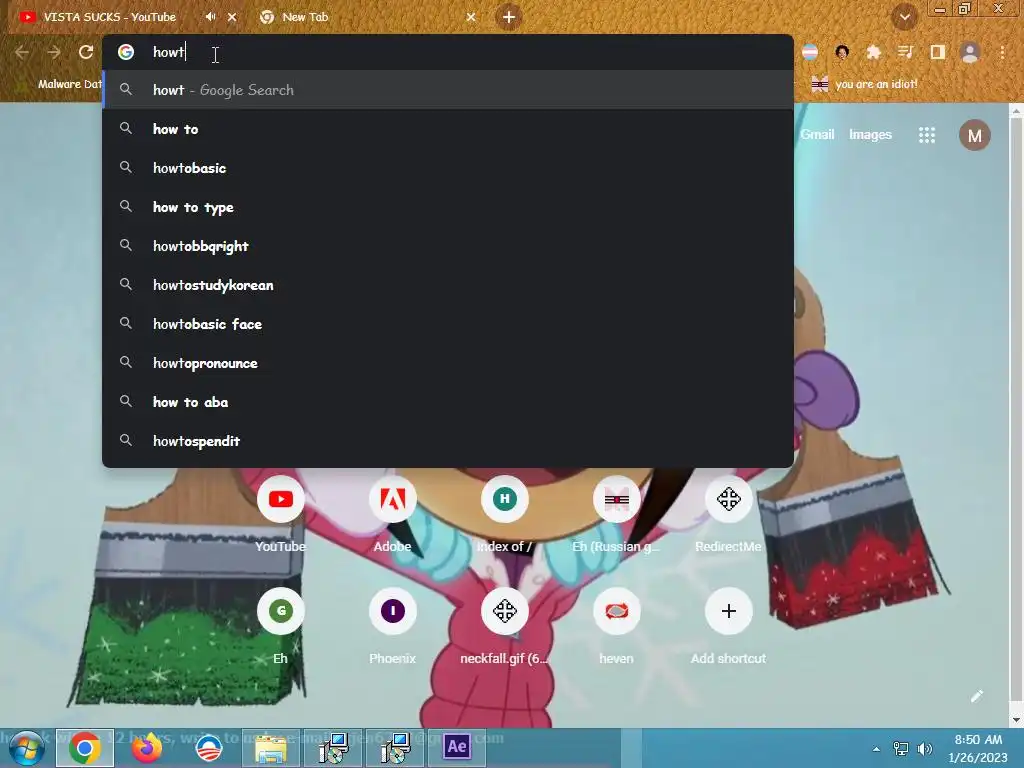Open the network tray icon
Viewport: 1024px width, 768px height.
901,749
